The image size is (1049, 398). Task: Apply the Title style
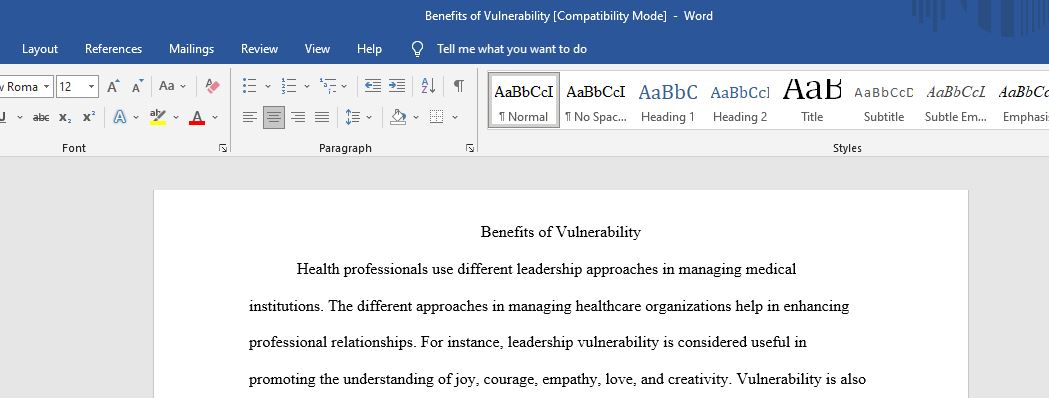pyautogui.click(x=812, y=100)
